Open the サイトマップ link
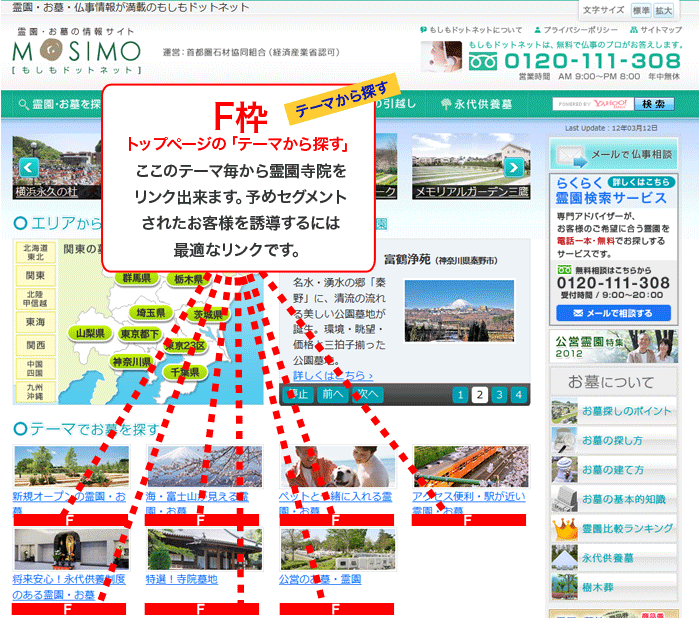700x619 pixels. click(656, 30)
